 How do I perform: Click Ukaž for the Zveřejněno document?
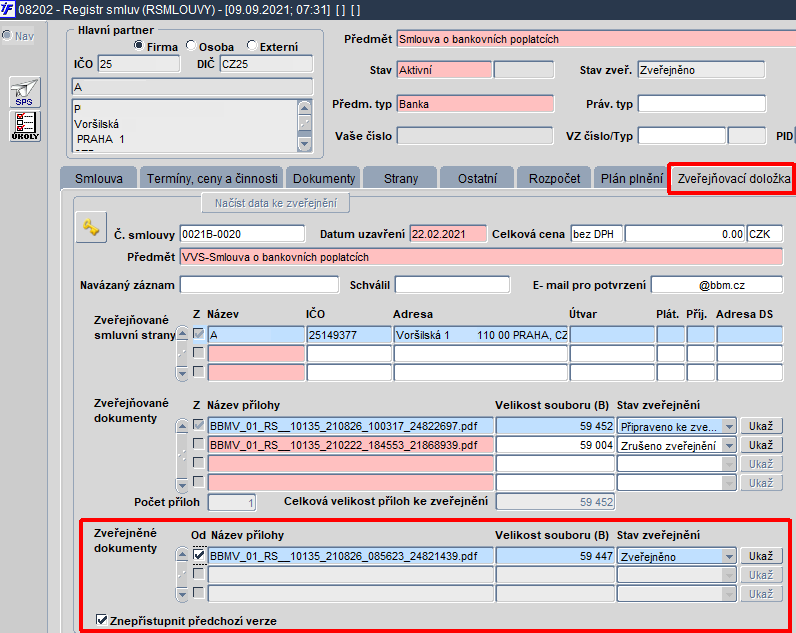(x=761, y=556)
